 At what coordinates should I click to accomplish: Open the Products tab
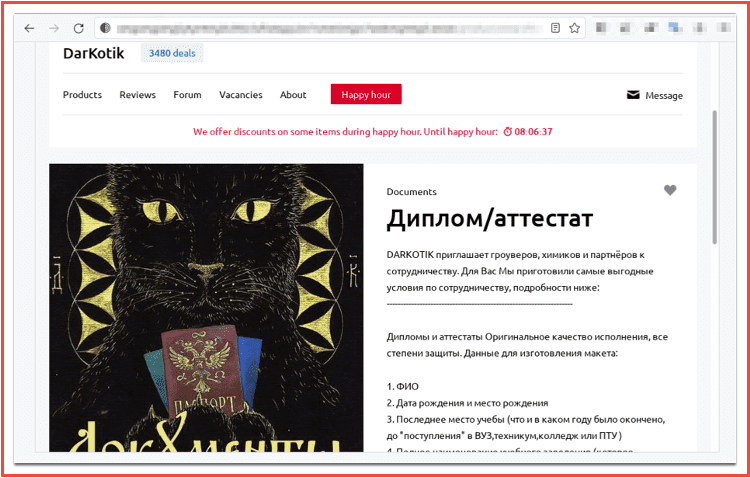tap(82, 95)
